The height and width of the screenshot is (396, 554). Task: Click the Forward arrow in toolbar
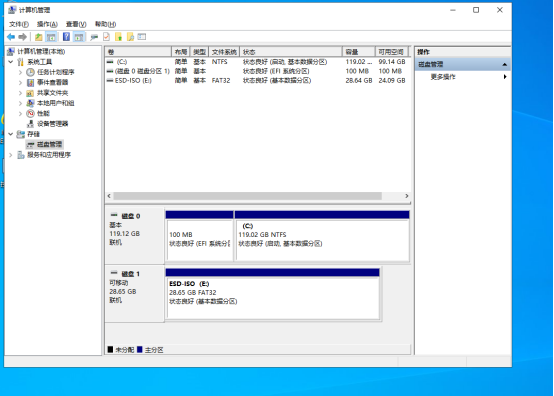23,37
